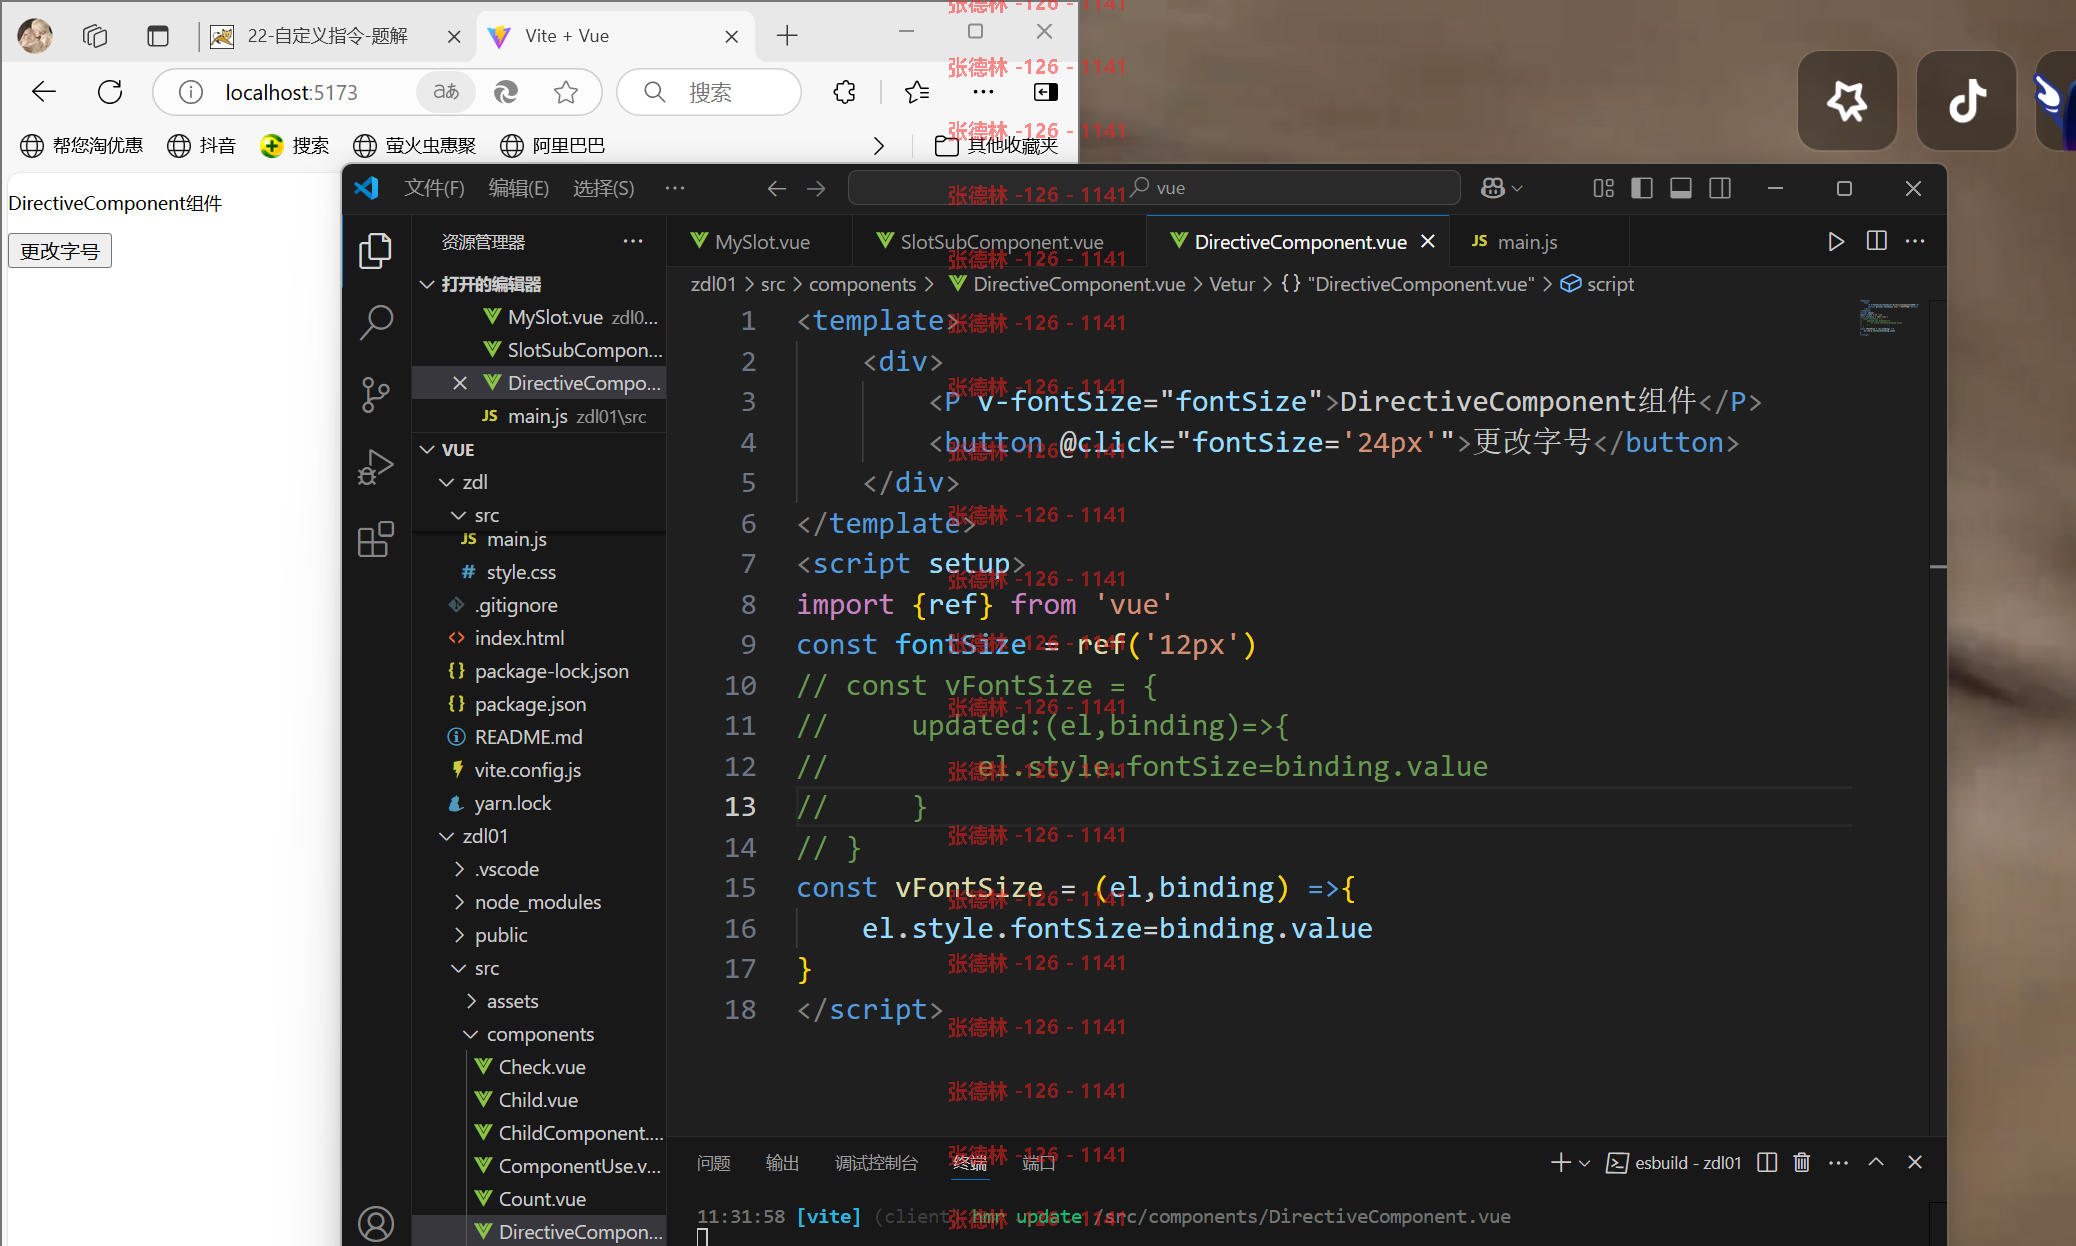Open the Extensions view
The width and height of the screenshot is (2076, 1246).
[376, 540]
